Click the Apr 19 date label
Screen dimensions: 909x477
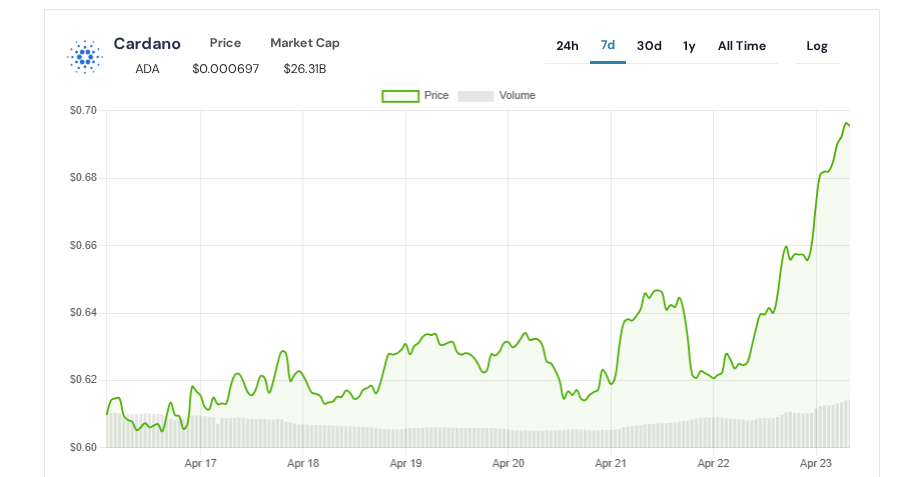coord(406,463)
